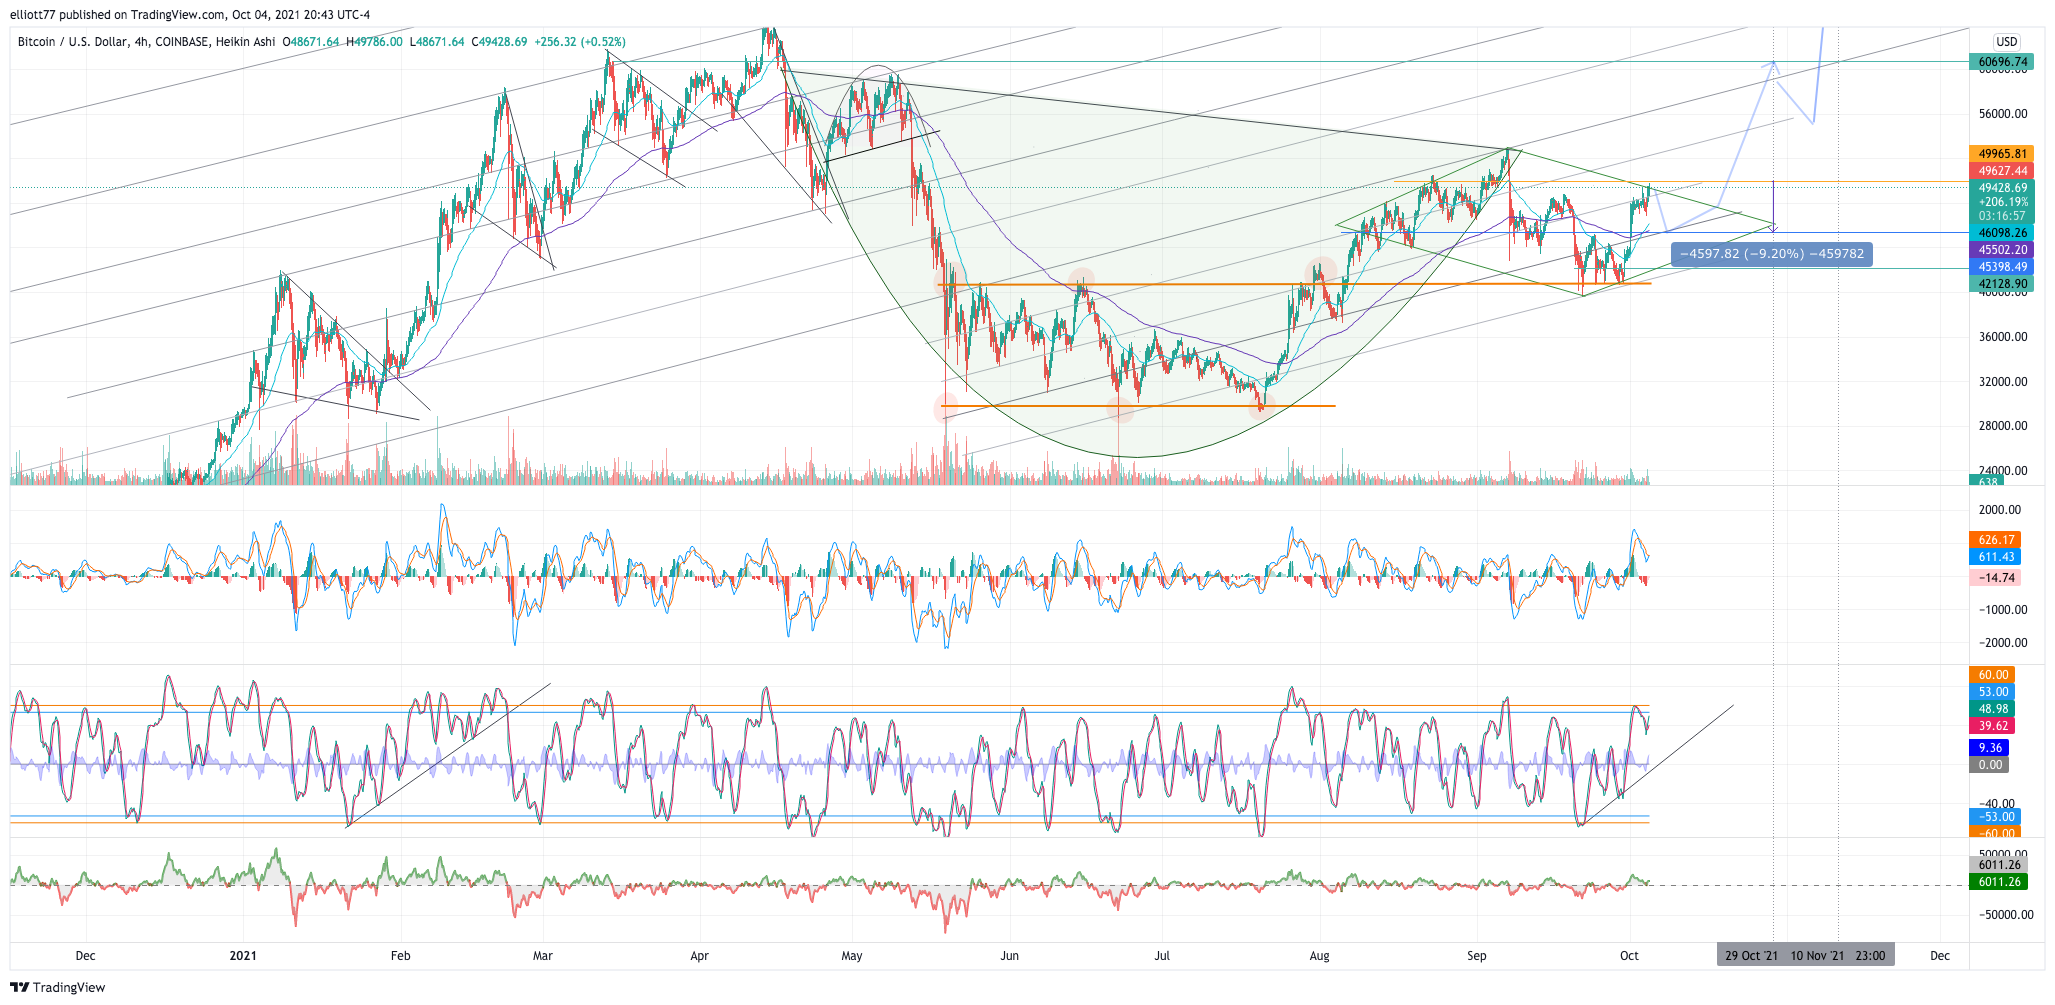The image size is (2055, 1005).
Task: Click the May label on the time axis
Action: tap(852, 956)
